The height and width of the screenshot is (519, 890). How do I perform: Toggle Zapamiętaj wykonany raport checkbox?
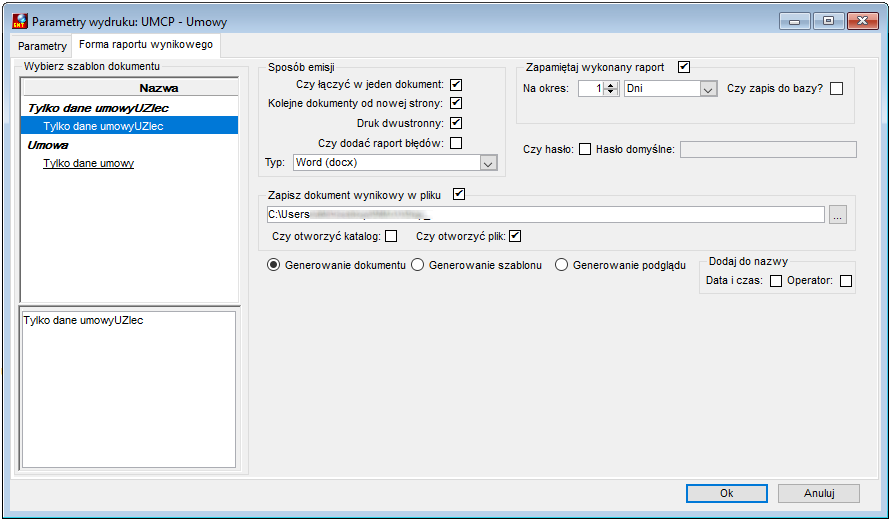(684, 67)
